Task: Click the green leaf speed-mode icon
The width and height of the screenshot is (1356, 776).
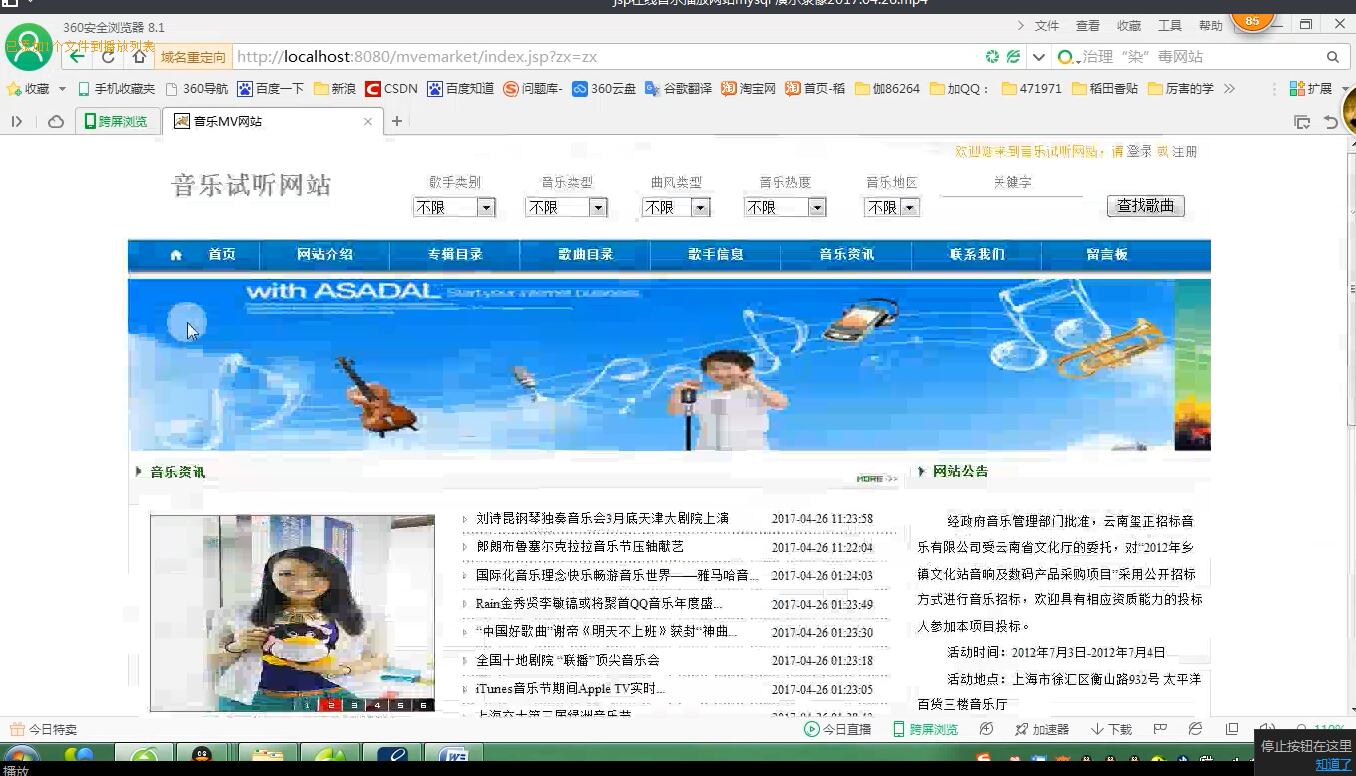Action: tap(1013, 57)
